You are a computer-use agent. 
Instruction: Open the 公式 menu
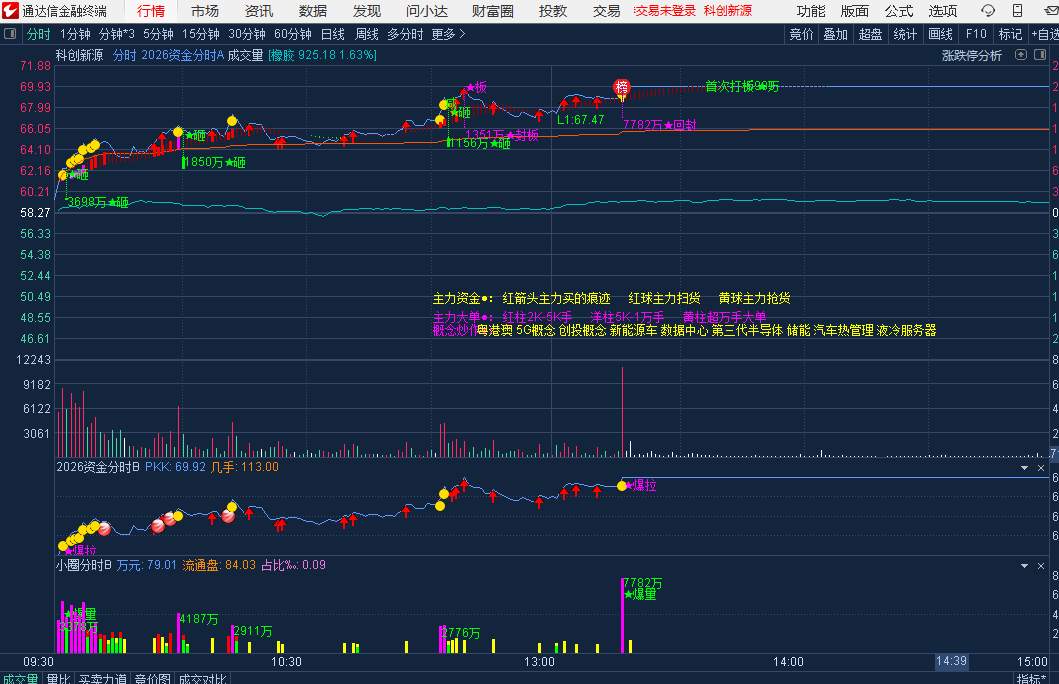point(899,11)
